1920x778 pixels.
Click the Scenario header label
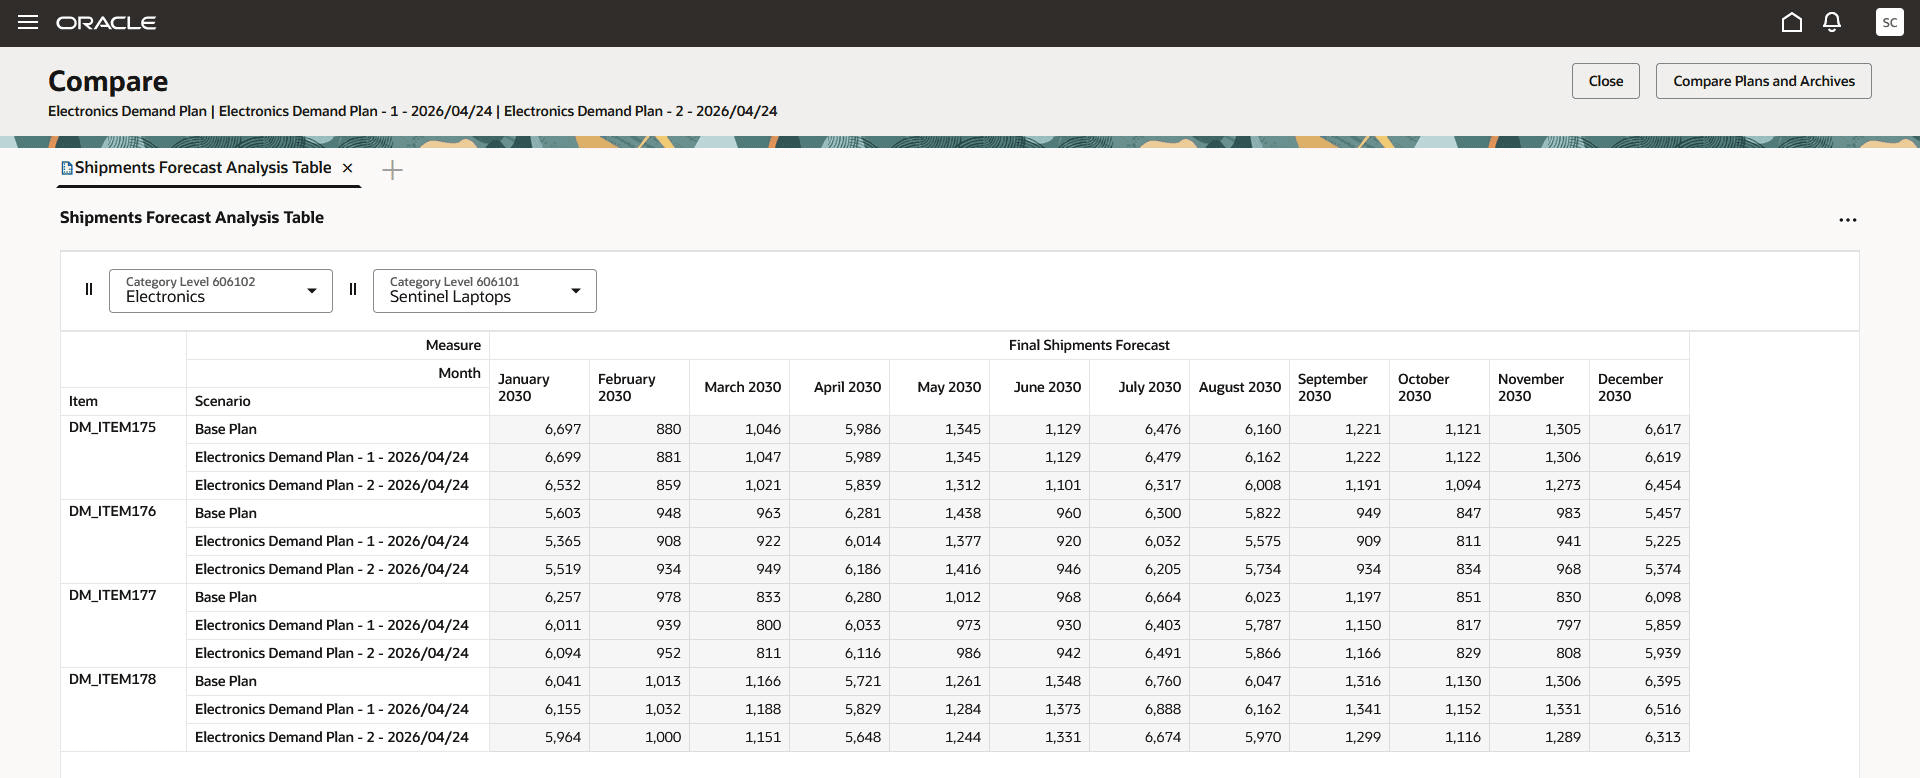click(222, 401)
